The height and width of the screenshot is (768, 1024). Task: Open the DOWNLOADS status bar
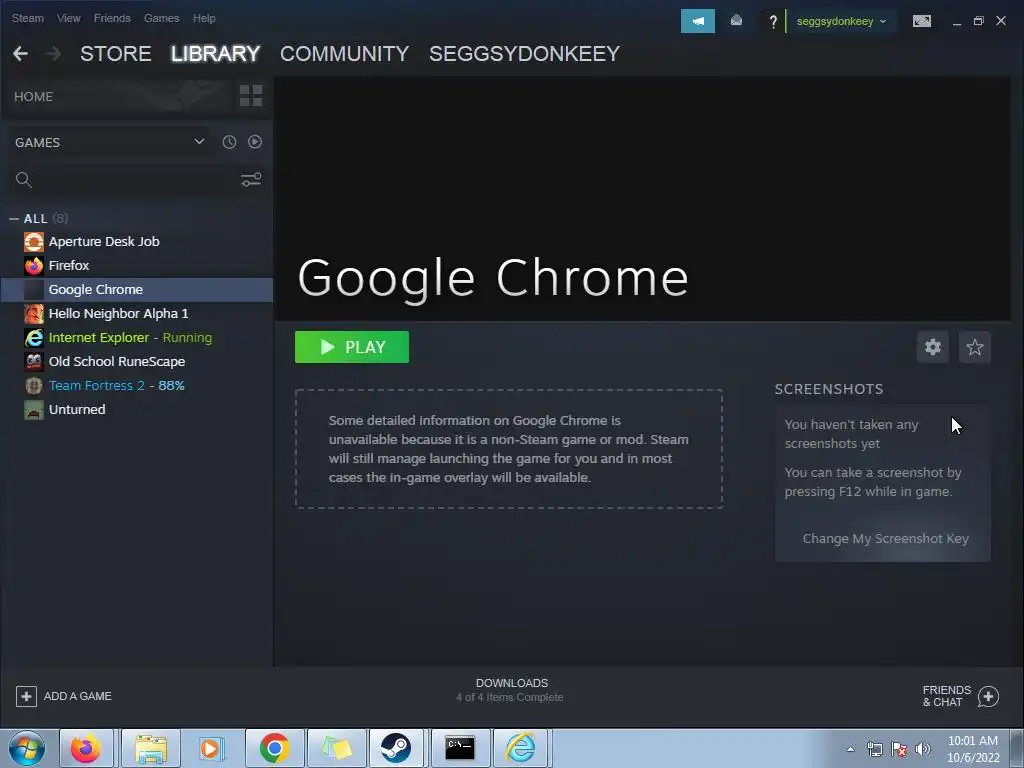point(510,690)
